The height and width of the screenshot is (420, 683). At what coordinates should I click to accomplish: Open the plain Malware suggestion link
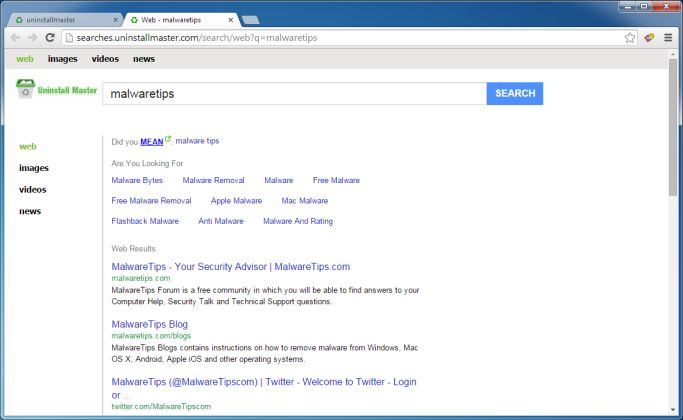tap(279, 180)
